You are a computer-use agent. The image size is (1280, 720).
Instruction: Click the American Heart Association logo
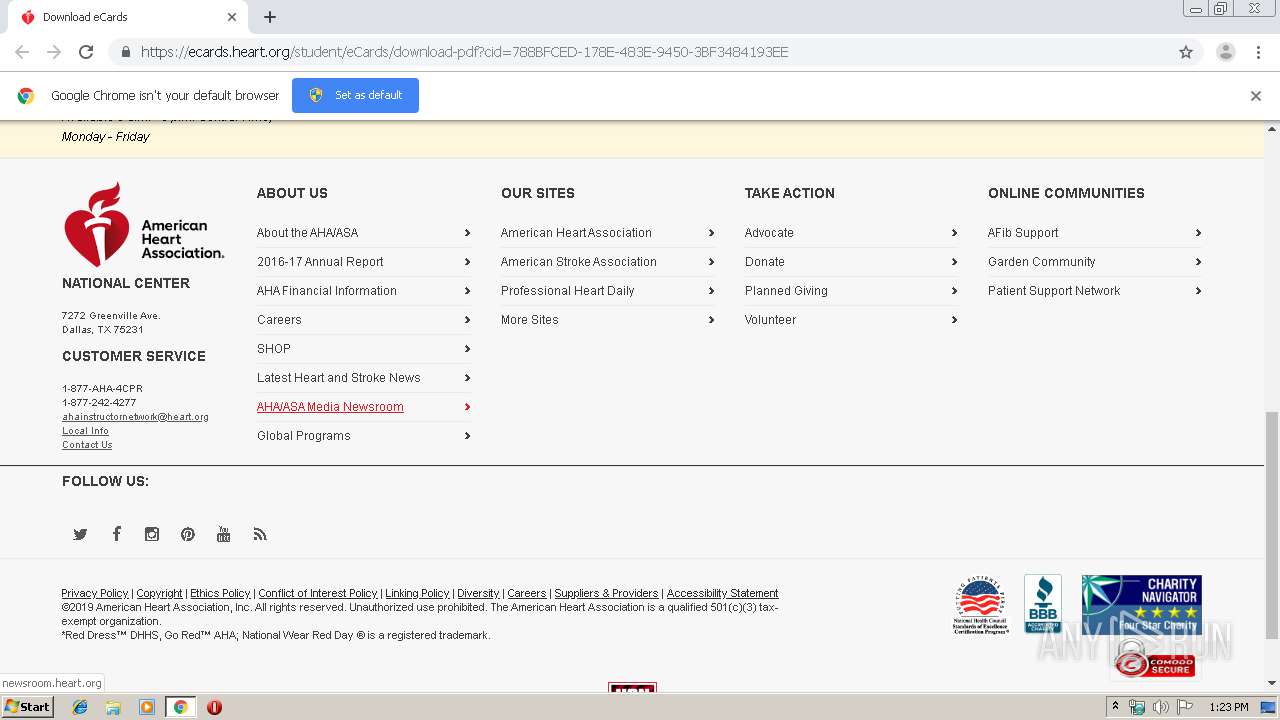(x=144, y=224)
